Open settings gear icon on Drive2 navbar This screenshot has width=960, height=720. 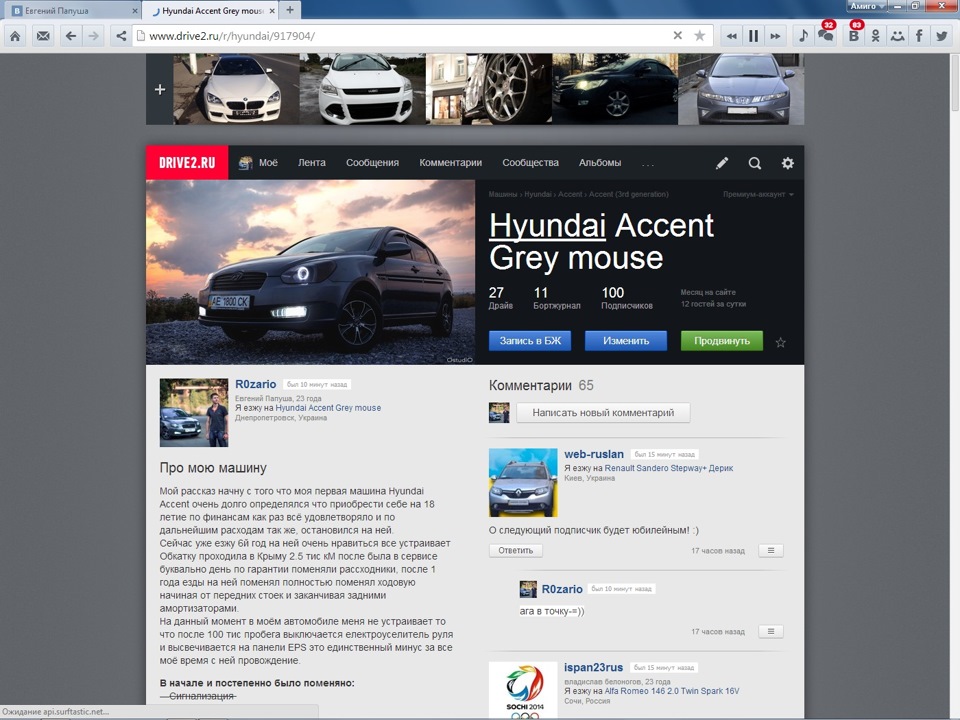pyautogui.click(x=787, y=163)
